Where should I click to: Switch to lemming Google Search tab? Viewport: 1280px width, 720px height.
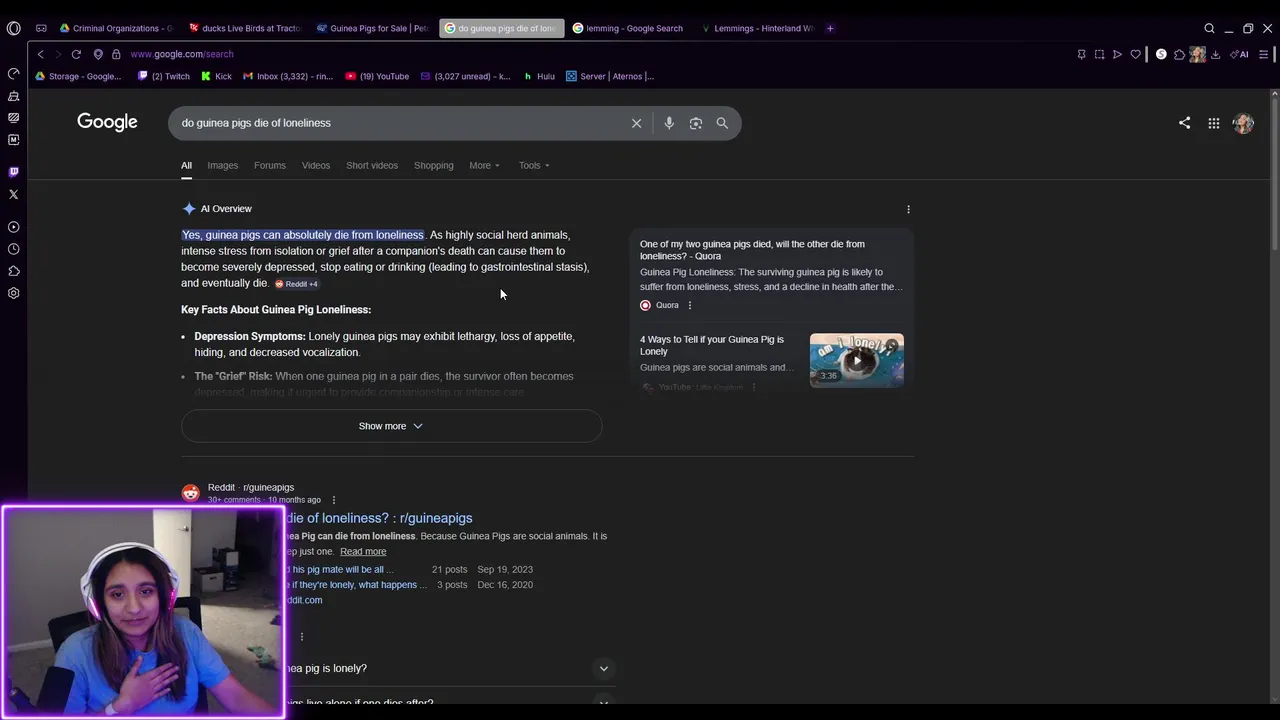pos(629,28)
